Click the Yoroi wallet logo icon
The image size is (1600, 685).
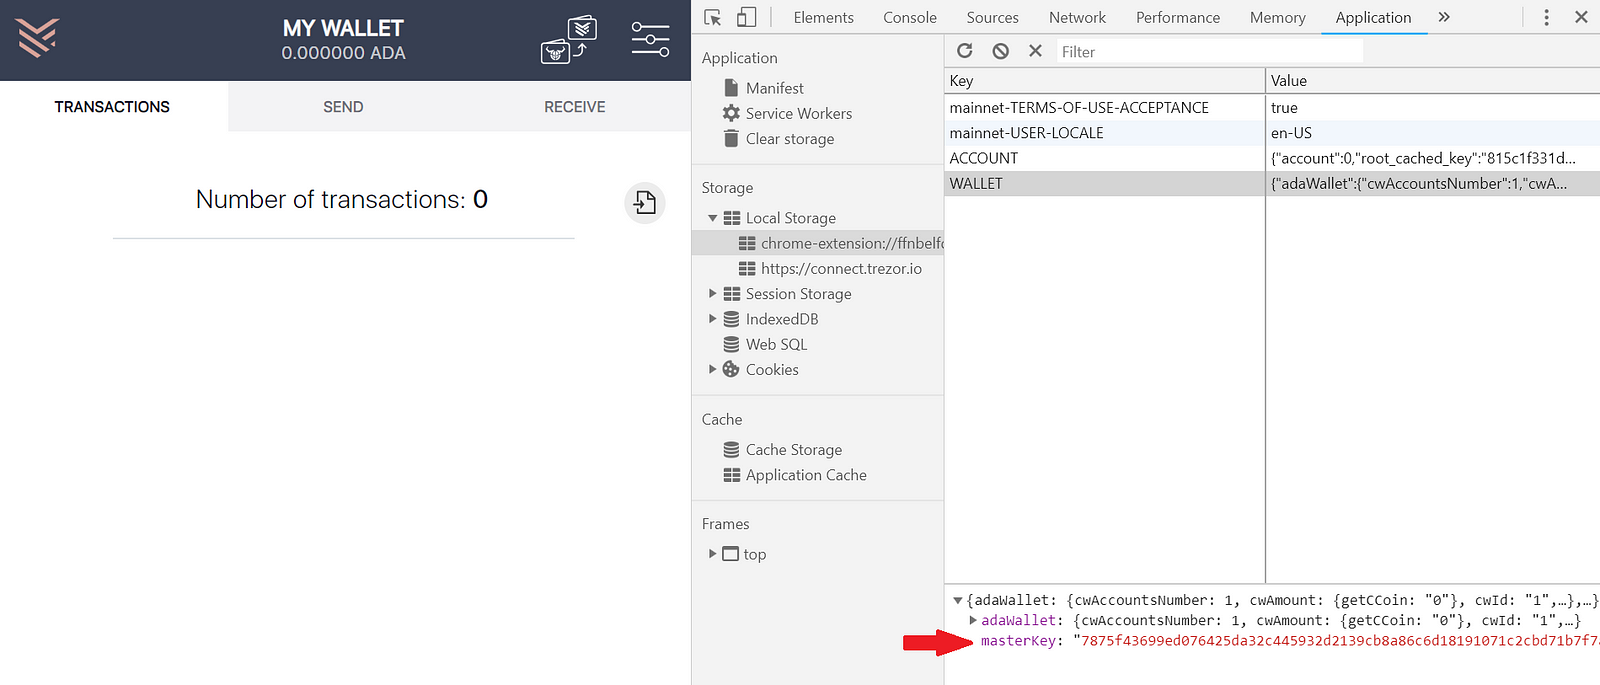[38, 38]
